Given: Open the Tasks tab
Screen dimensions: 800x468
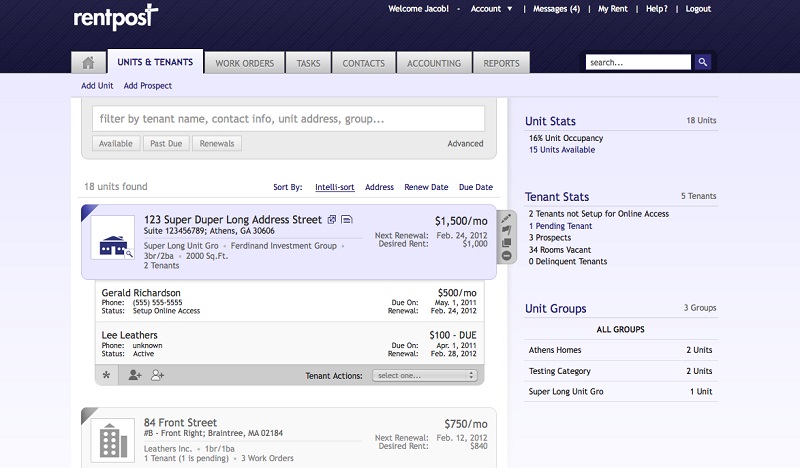Looking at the screenshot, I should pos(308,63).
